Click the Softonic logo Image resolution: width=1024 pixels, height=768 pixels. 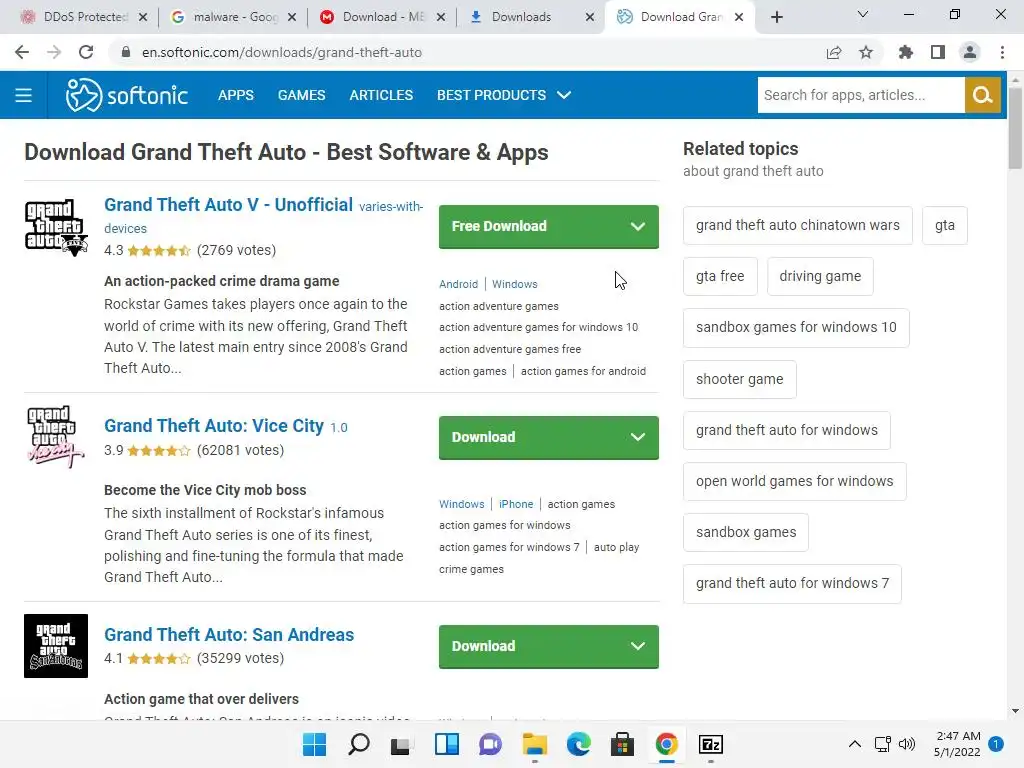pyautogui.click(x=127, y=95)
